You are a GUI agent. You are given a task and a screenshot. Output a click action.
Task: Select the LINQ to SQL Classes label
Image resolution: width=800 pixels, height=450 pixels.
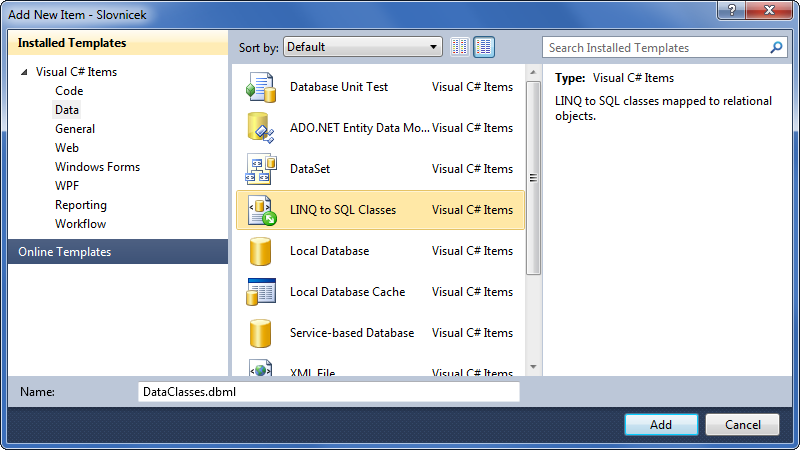343,210
